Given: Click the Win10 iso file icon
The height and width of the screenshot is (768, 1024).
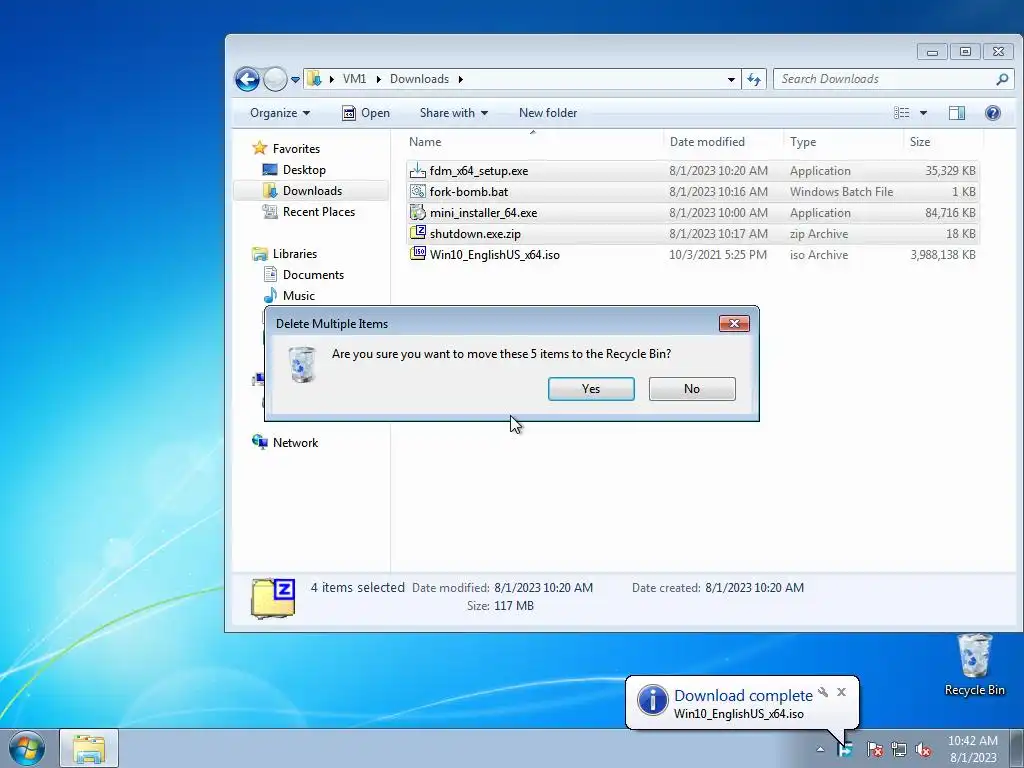Looking at the screenshot, I should (x=417, y=254).
